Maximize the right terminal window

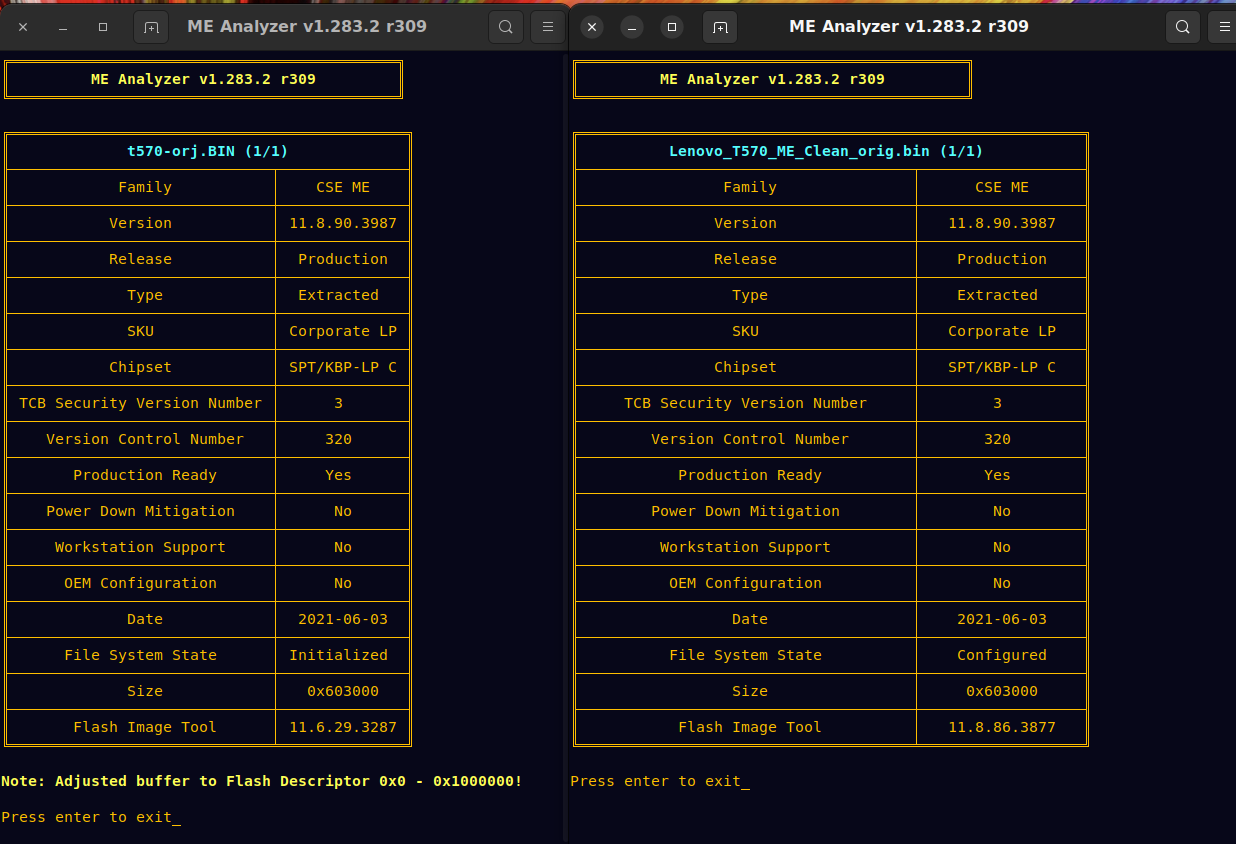point(672,27)
